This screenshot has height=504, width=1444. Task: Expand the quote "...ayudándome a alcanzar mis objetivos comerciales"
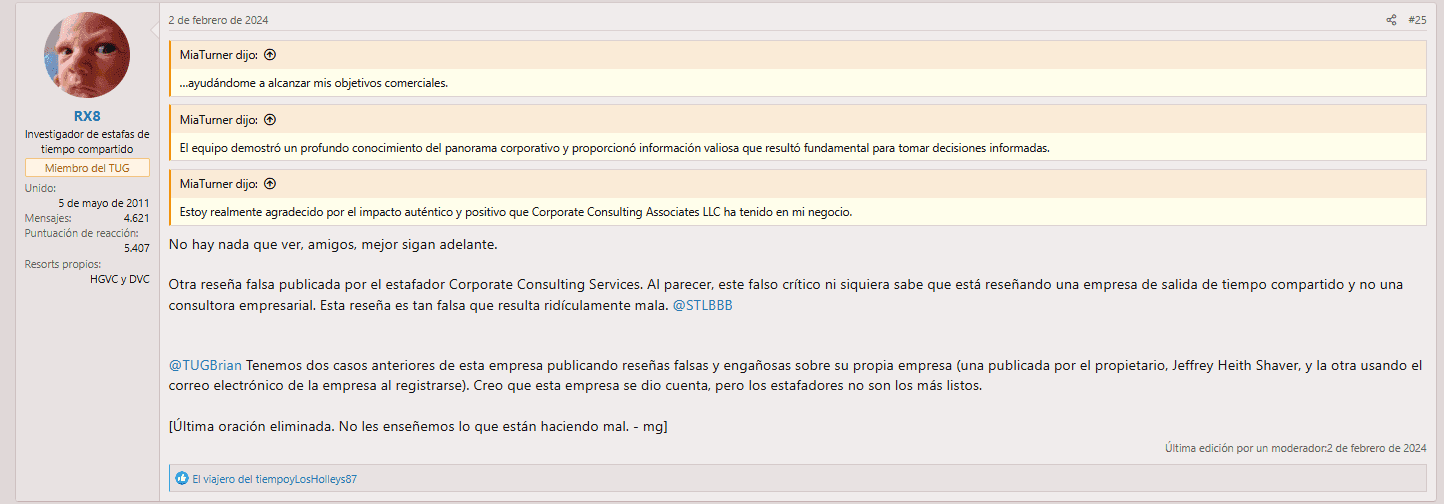click(314, 83)
